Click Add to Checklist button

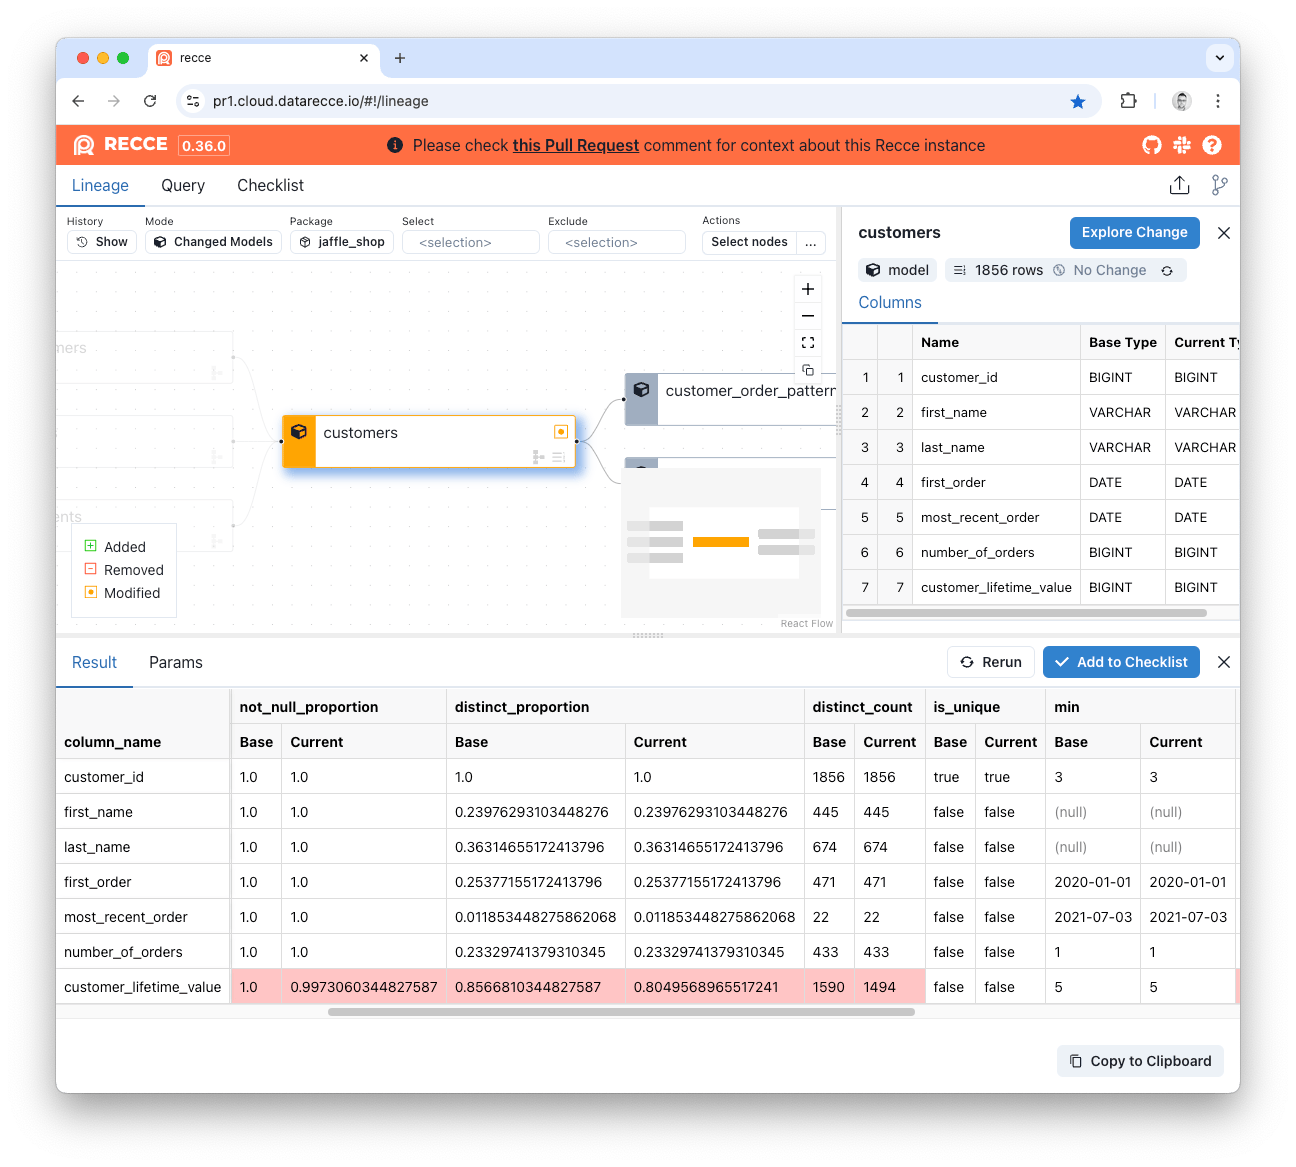click(1121, 662)
